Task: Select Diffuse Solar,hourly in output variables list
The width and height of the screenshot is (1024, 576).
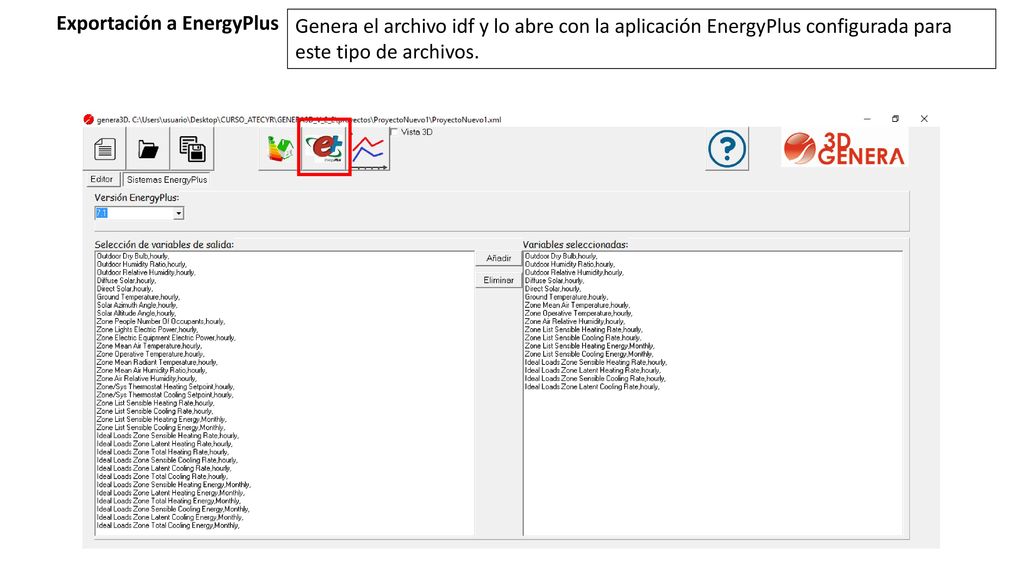Action: pos(127,281)
